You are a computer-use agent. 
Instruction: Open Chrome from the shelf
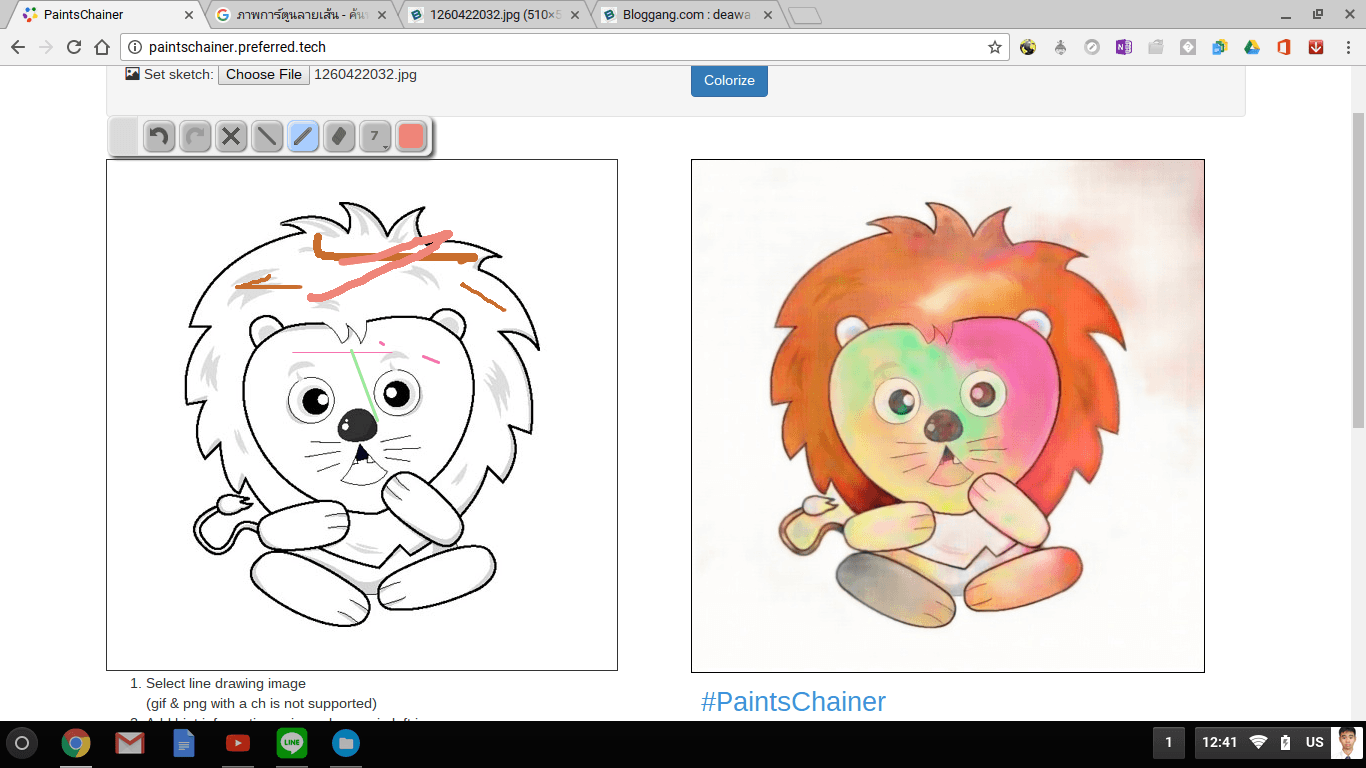pos(76,743)
